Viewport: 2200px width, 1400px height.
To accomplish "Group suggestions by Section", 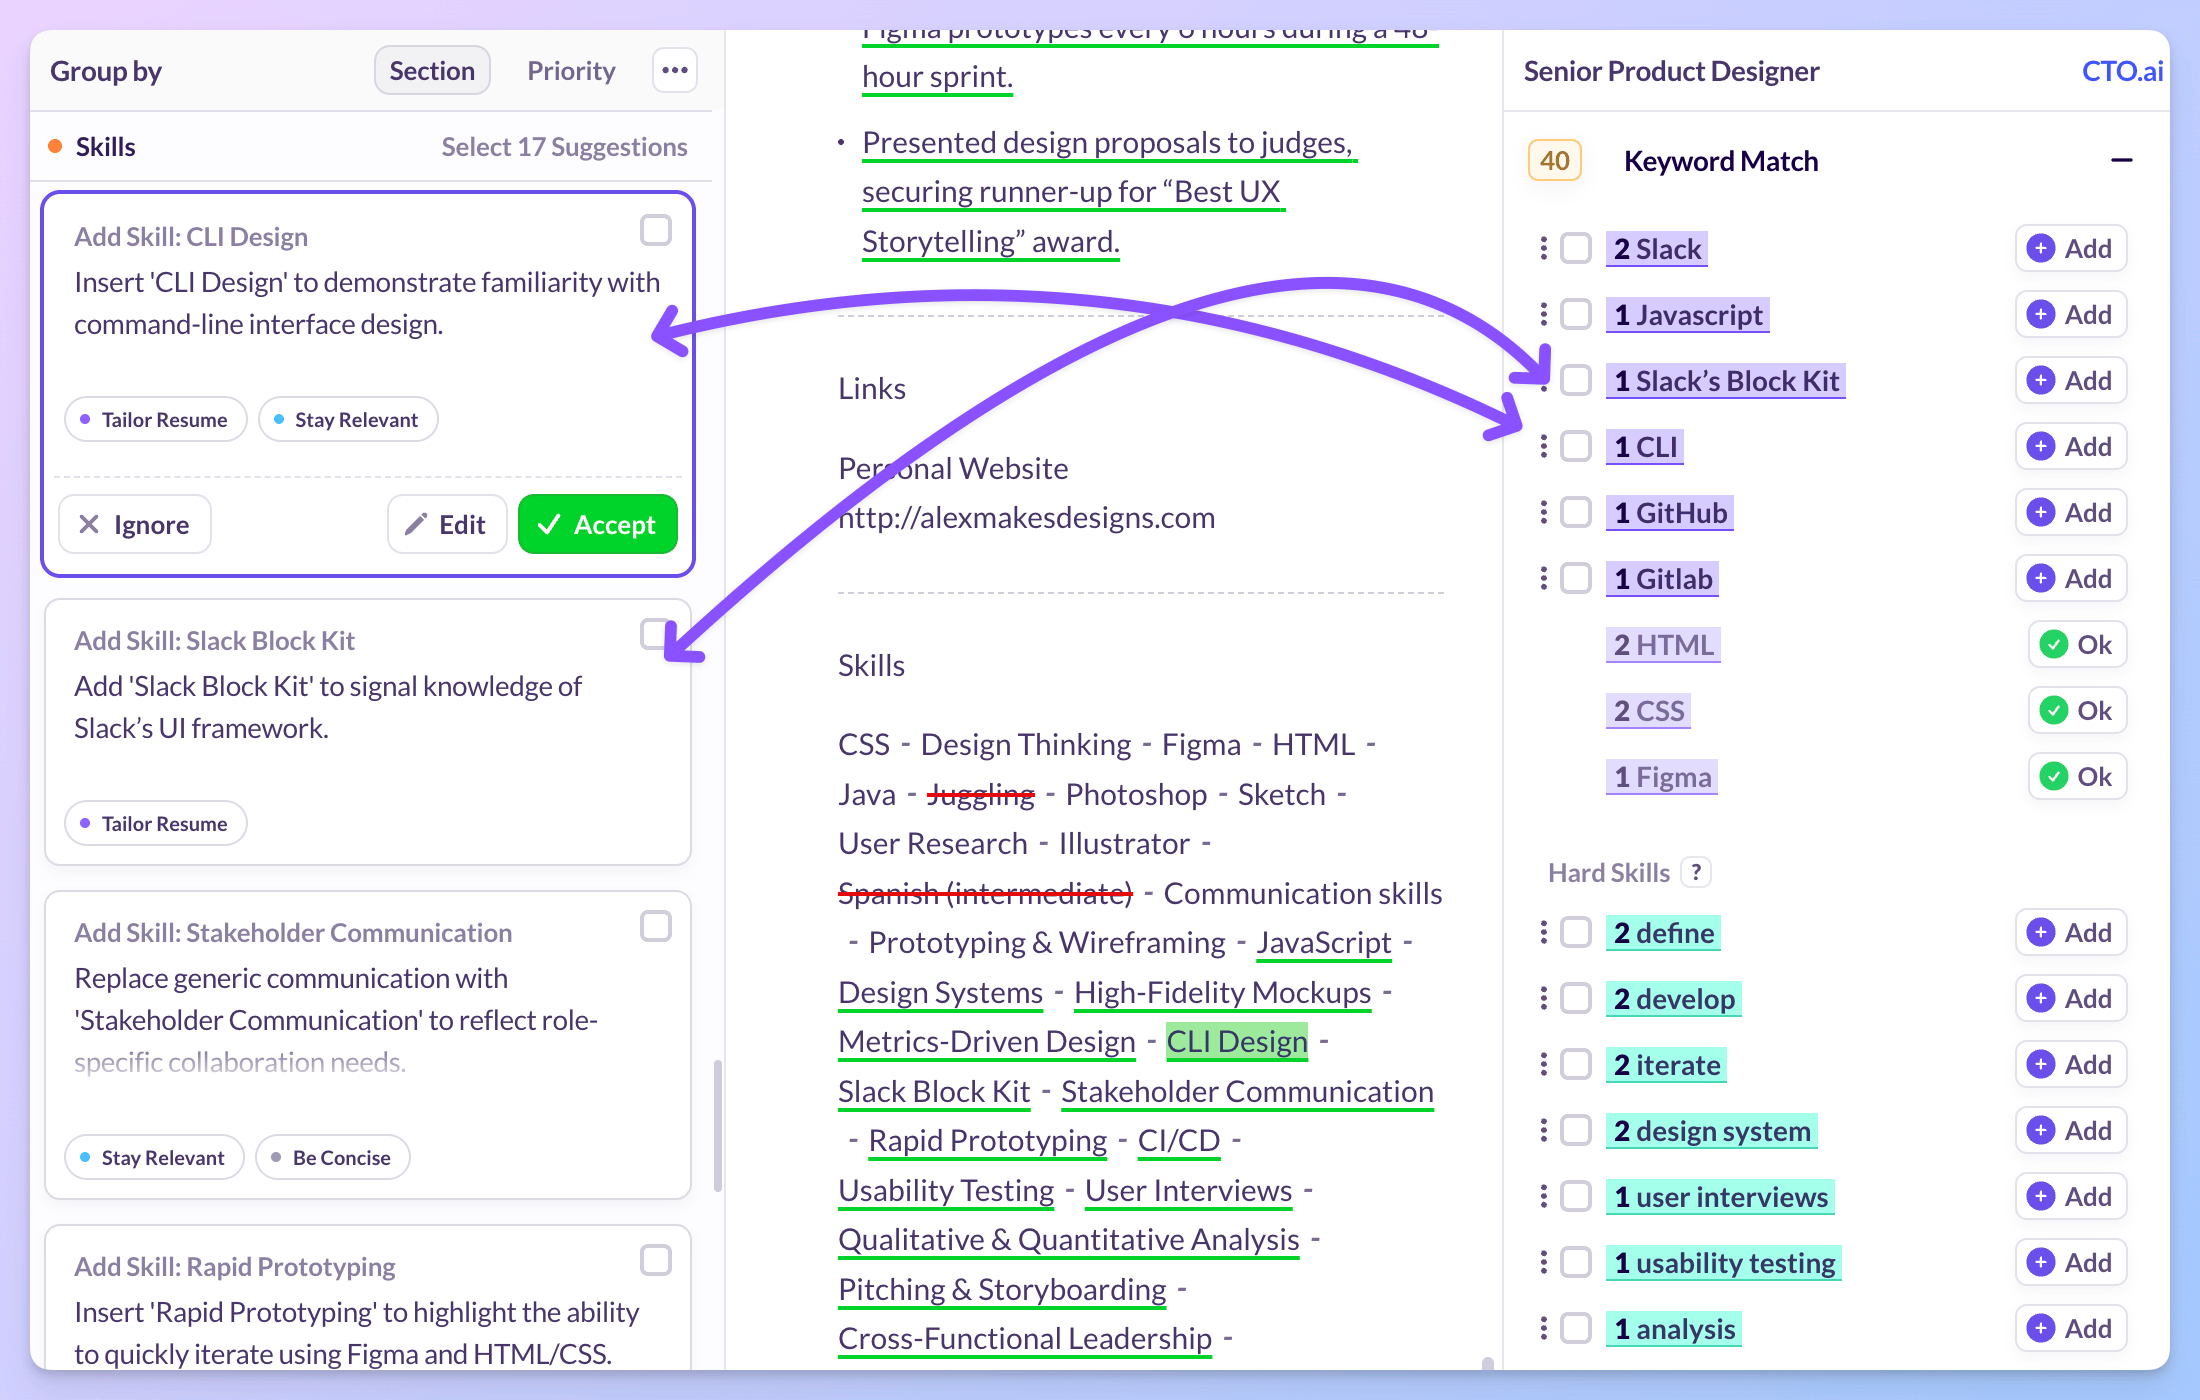I will click(432, 71).
